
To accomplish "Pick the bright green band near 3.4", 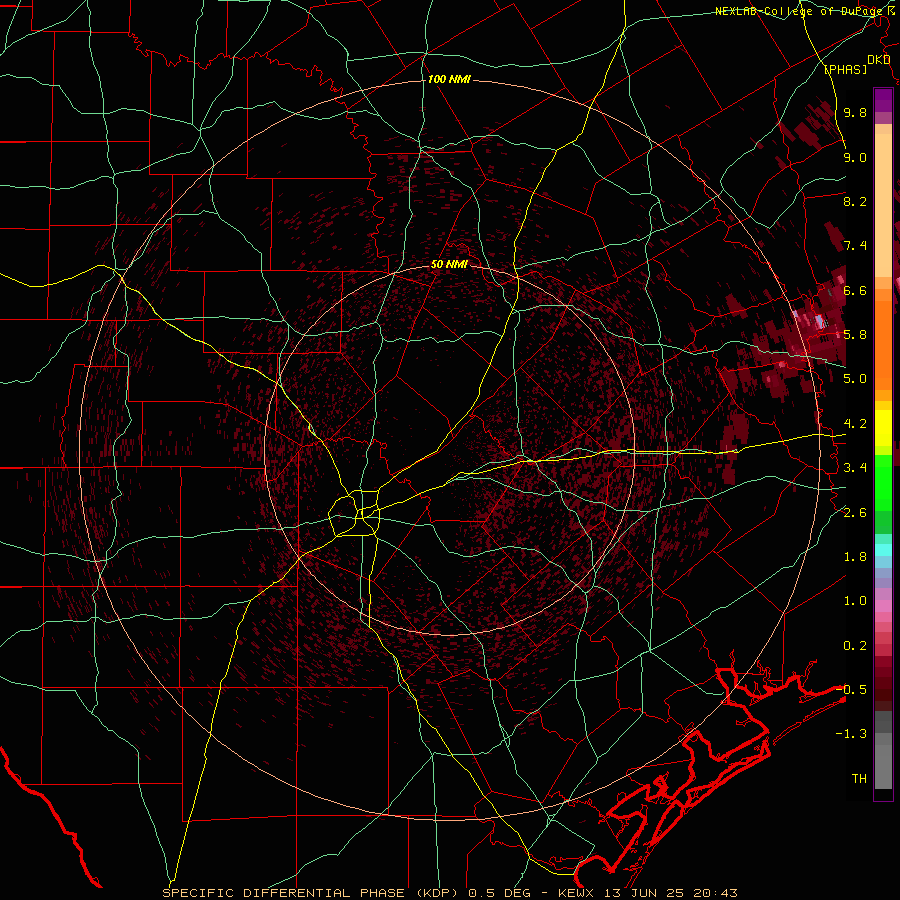I will [883, 482].
